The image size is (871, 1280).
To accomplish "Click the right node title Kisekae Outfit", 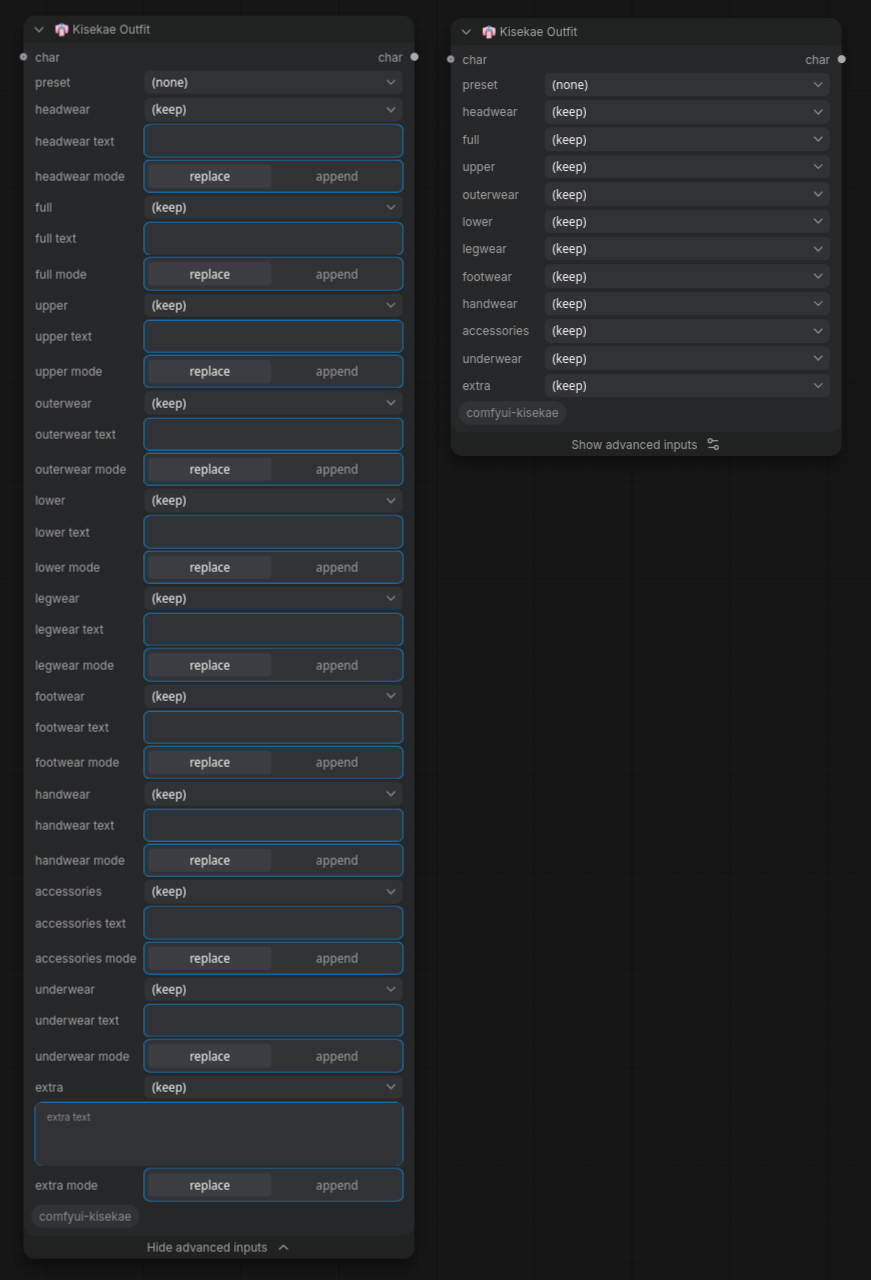I will 538,32.
